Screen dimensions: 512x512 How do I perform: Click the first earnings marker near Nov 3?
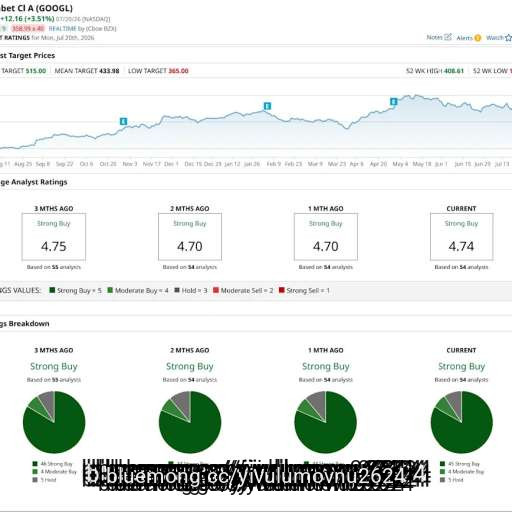click(124, 121)
